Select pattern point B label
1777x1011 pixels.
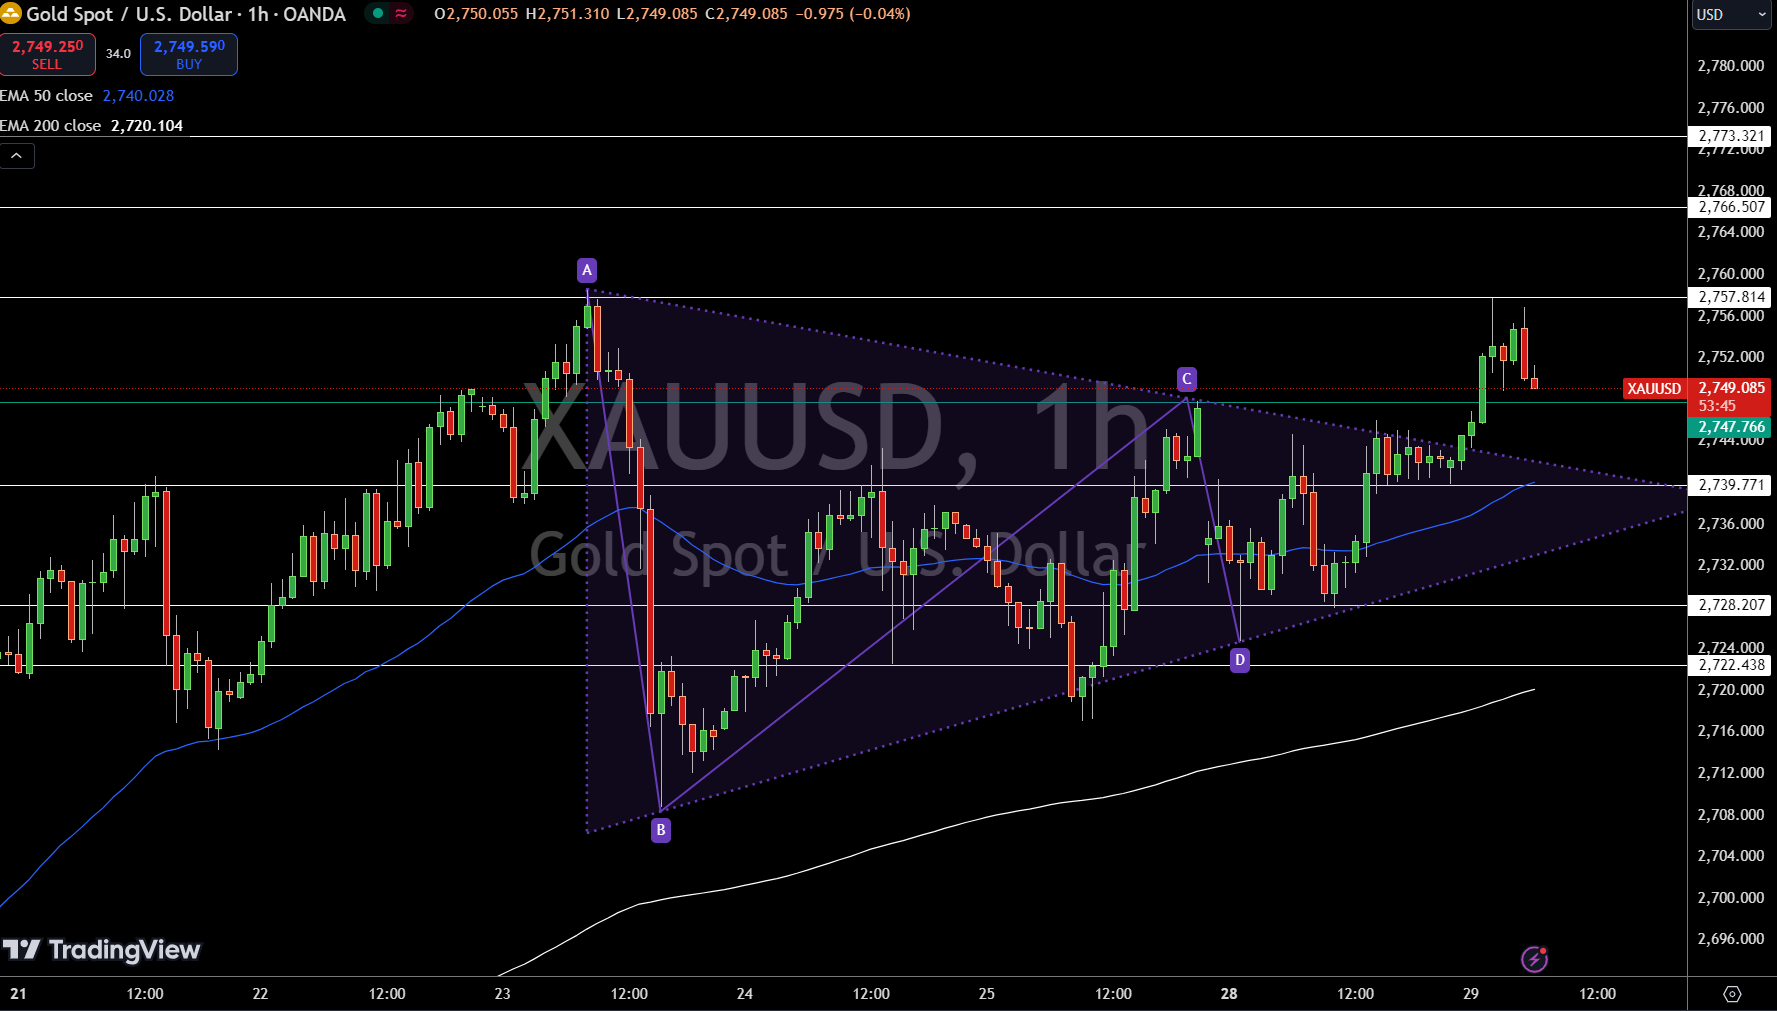(661, 830)
